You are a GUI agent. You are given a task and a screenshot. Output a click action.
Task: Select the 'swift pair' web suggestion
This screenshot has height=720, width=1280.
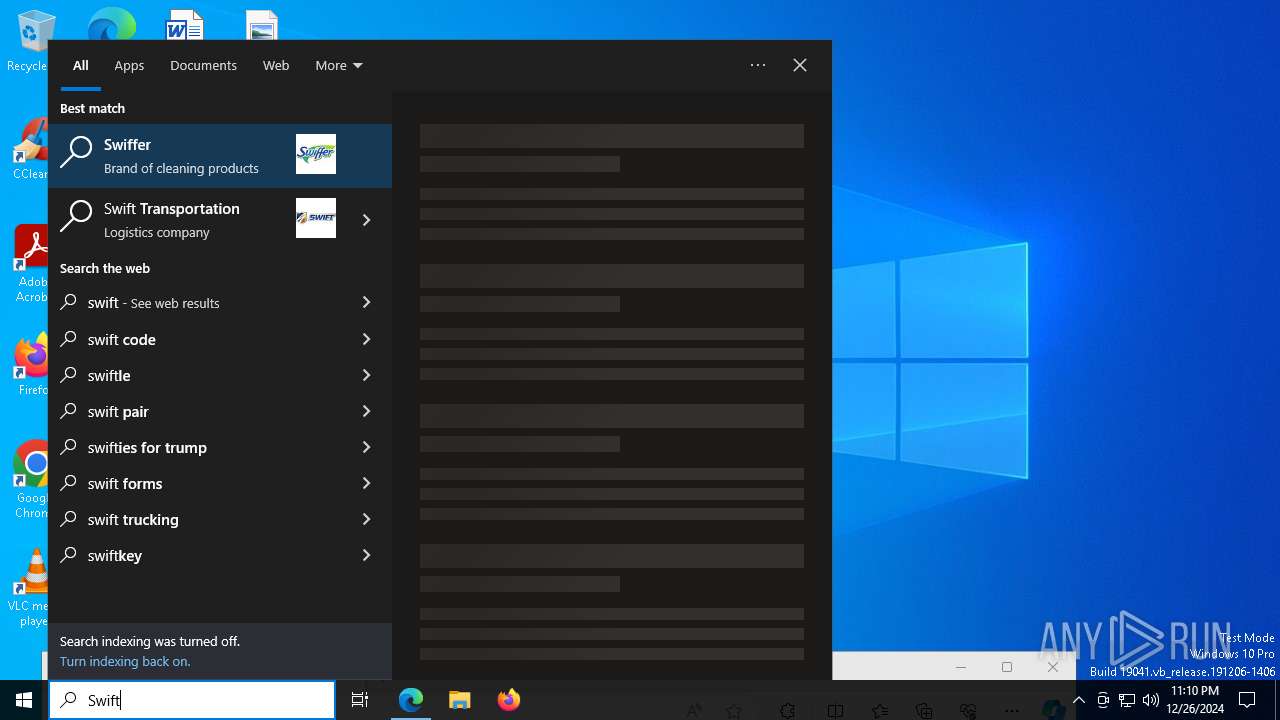point(195,411)
